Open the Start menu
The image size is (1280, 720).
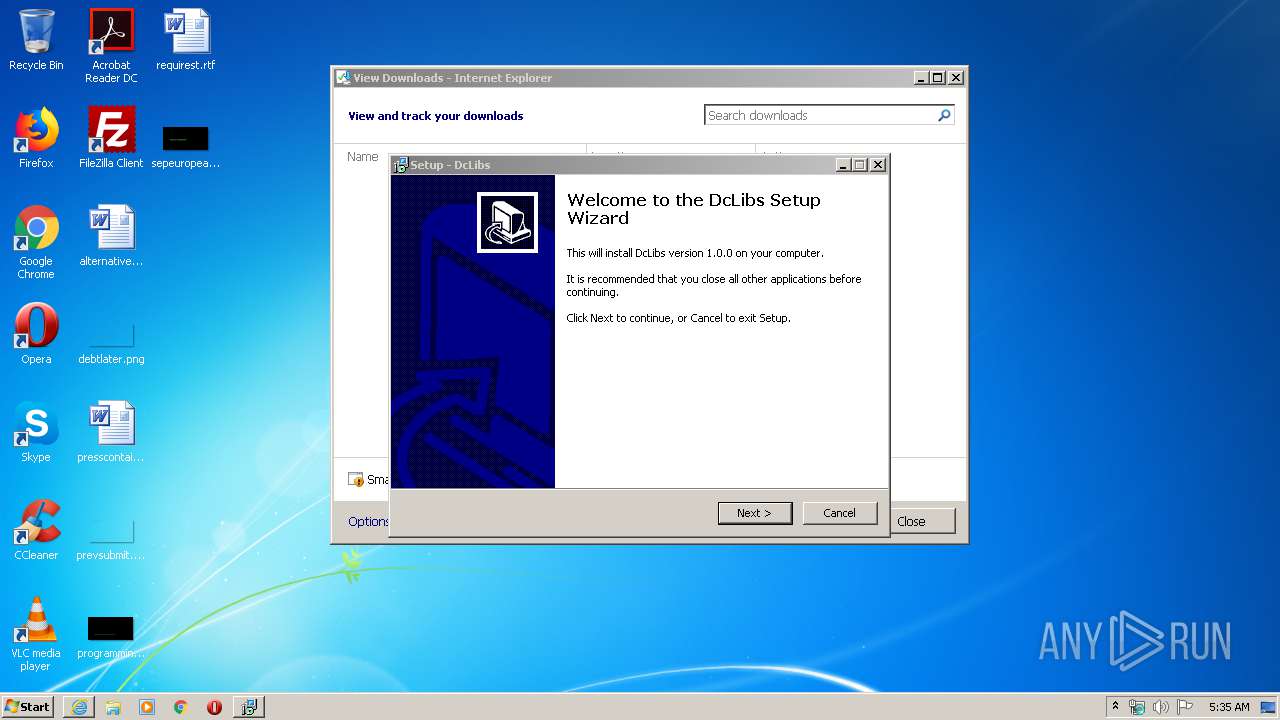[x=28, y=706]
